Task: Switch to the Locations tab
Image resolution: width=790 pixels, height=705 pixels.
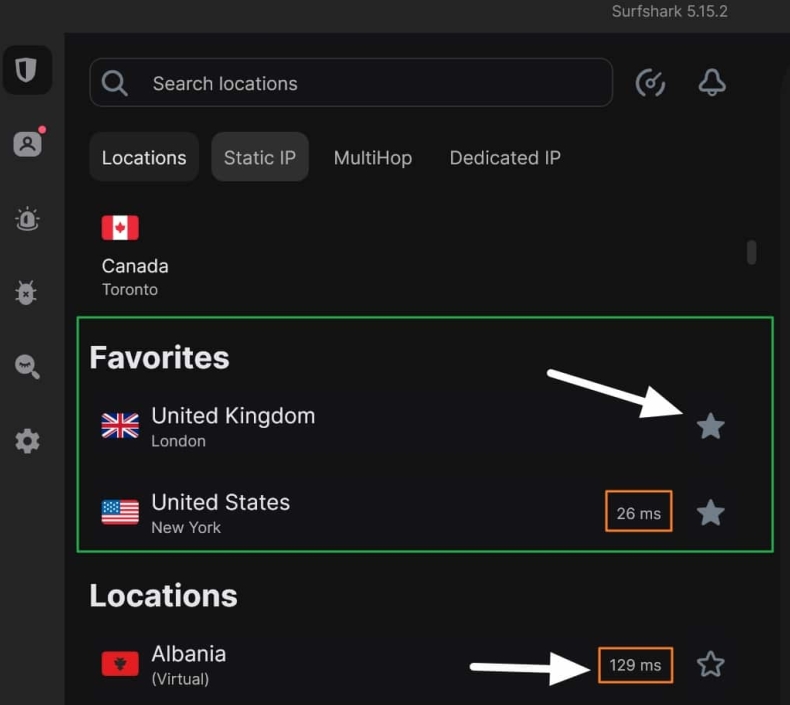Action: point(144,158)
